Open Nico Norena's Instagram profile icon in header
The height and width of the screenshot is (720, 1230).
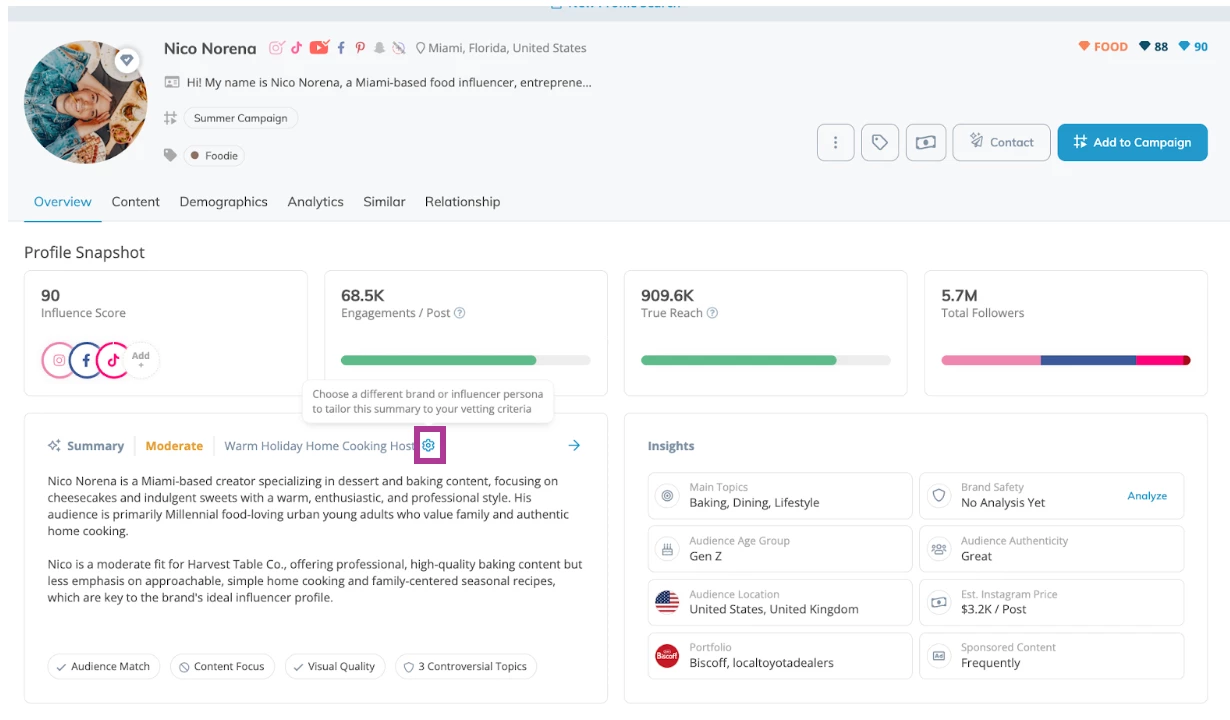click(x=277, y=48)
